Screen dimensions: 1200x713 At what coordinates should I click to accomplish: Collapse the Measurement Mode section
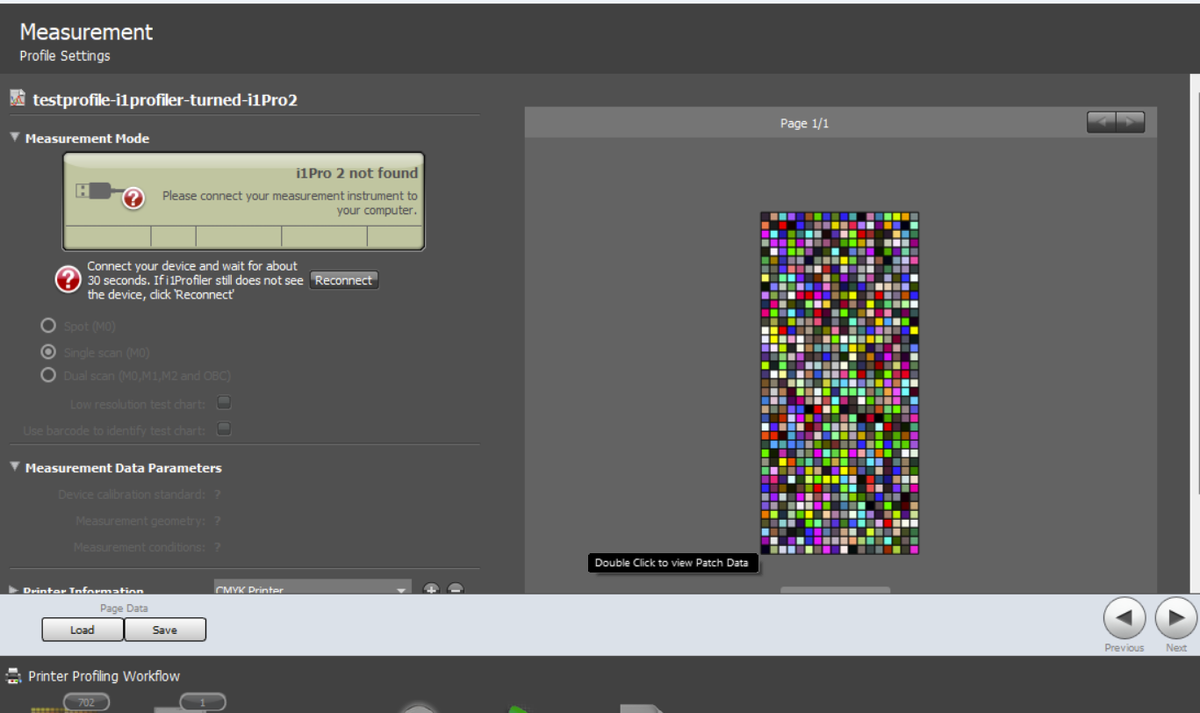point(15,138)
